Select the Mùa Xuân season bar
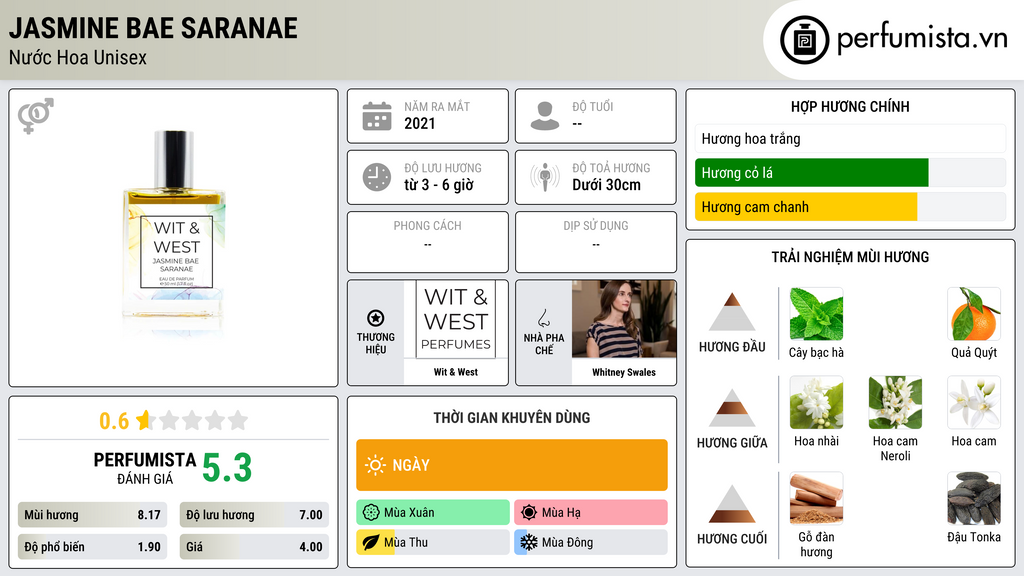Viewport: 1024px width, 576px height. [x=433, y=513]
